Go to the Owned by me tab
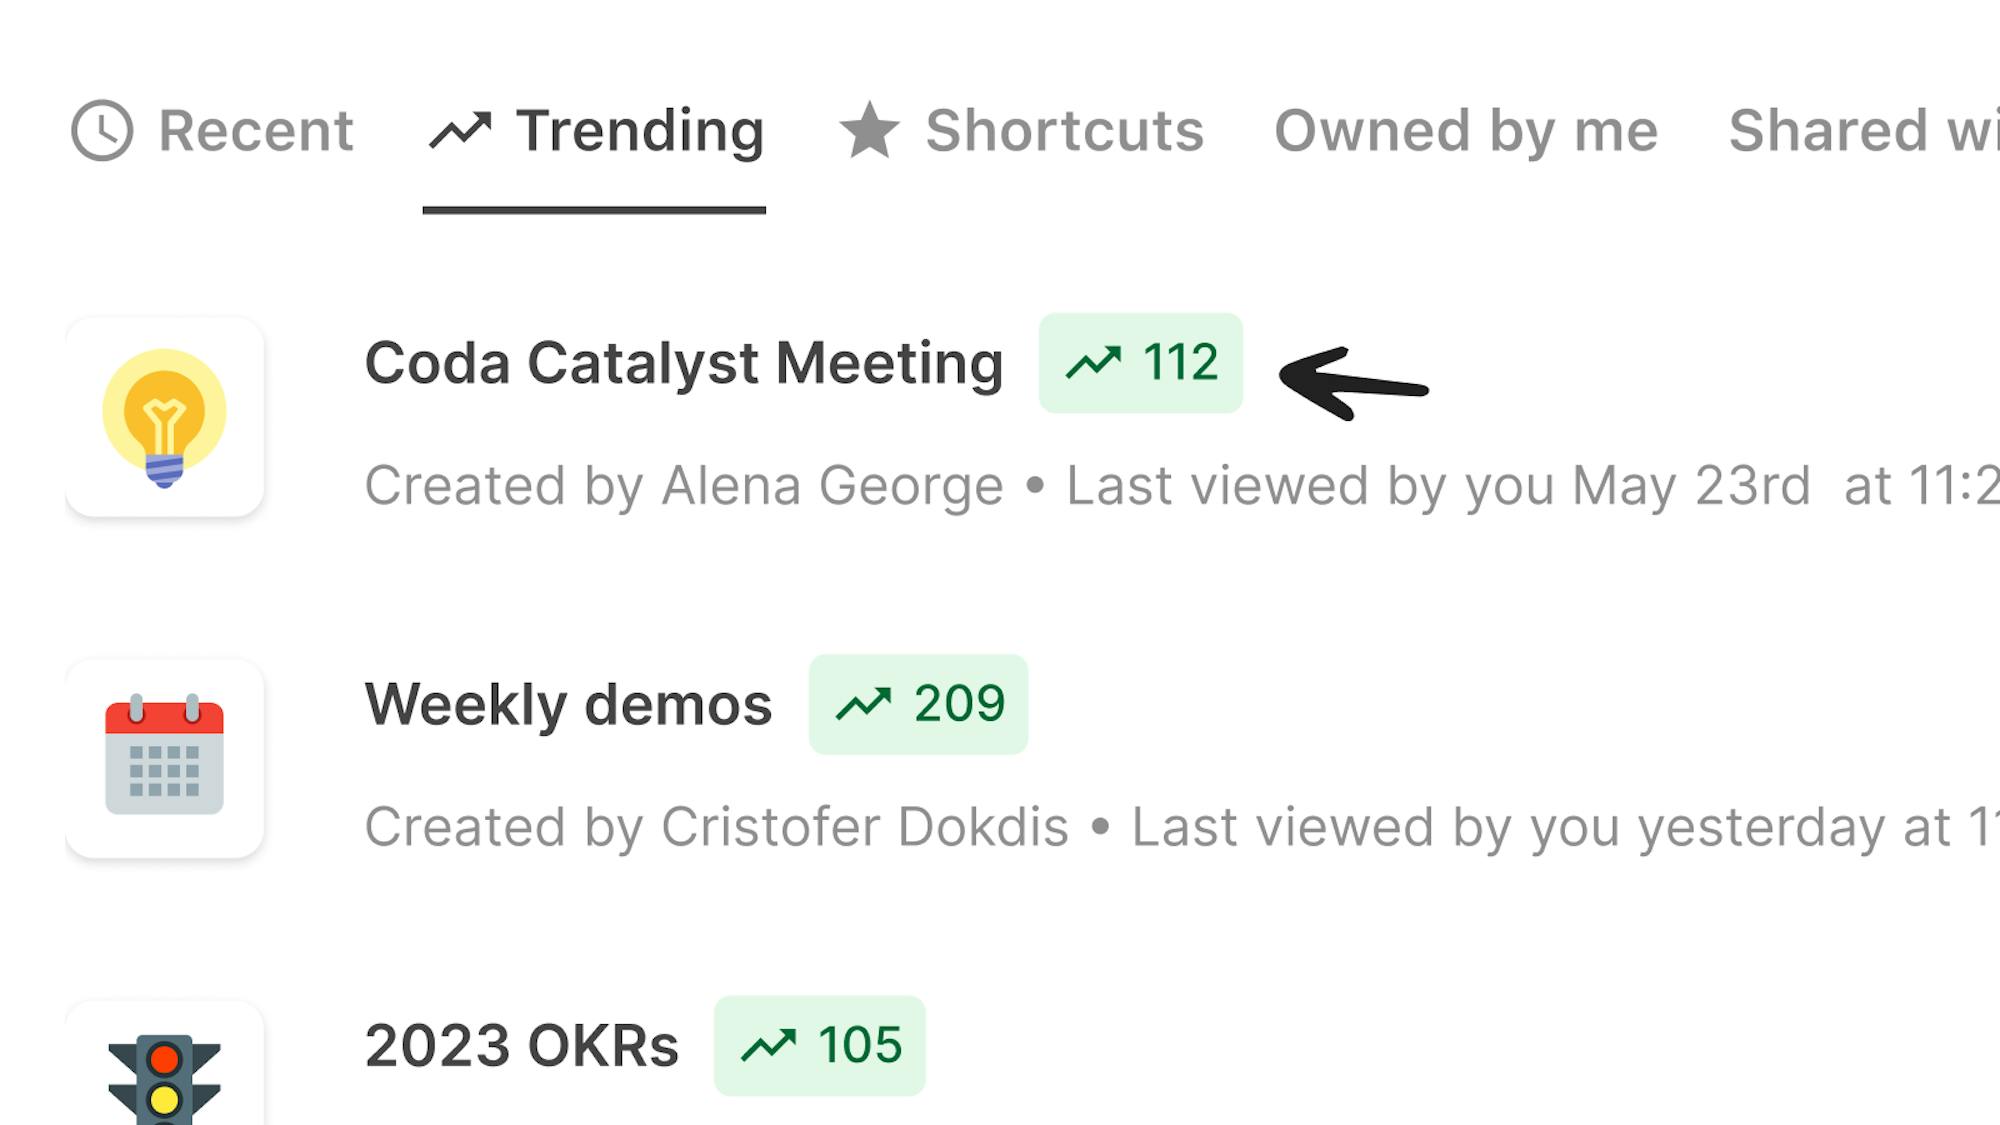The width and height of the screenshot is (2000, 1125). 1466,130
